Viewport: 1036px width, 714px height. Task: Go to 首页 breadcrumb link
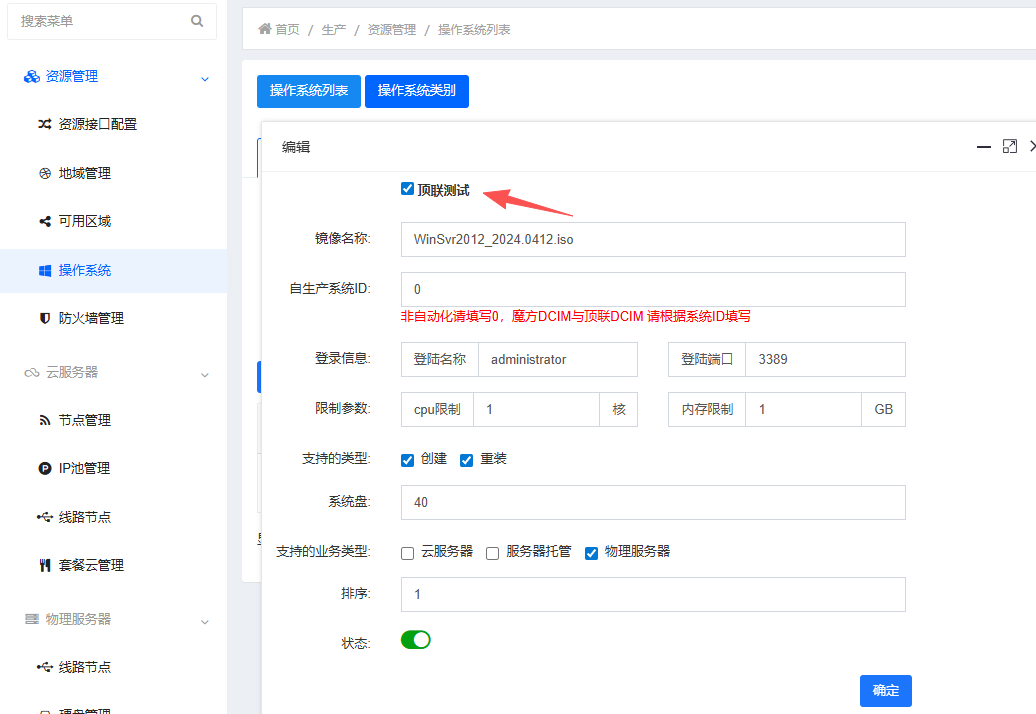point(287,30)
